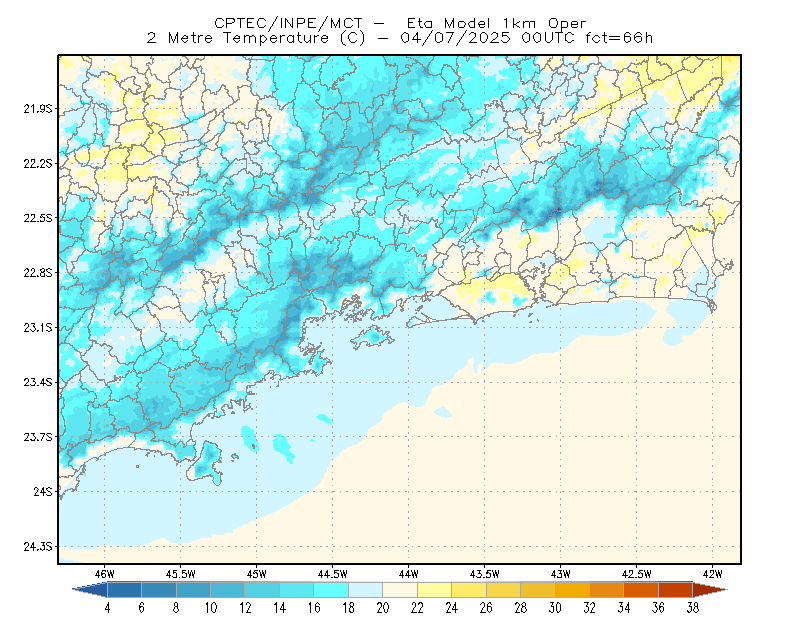This screenshot has height=618, width=800.
Task: Select the cyan swatch between 16 and 18
Action: coord(331,589)
